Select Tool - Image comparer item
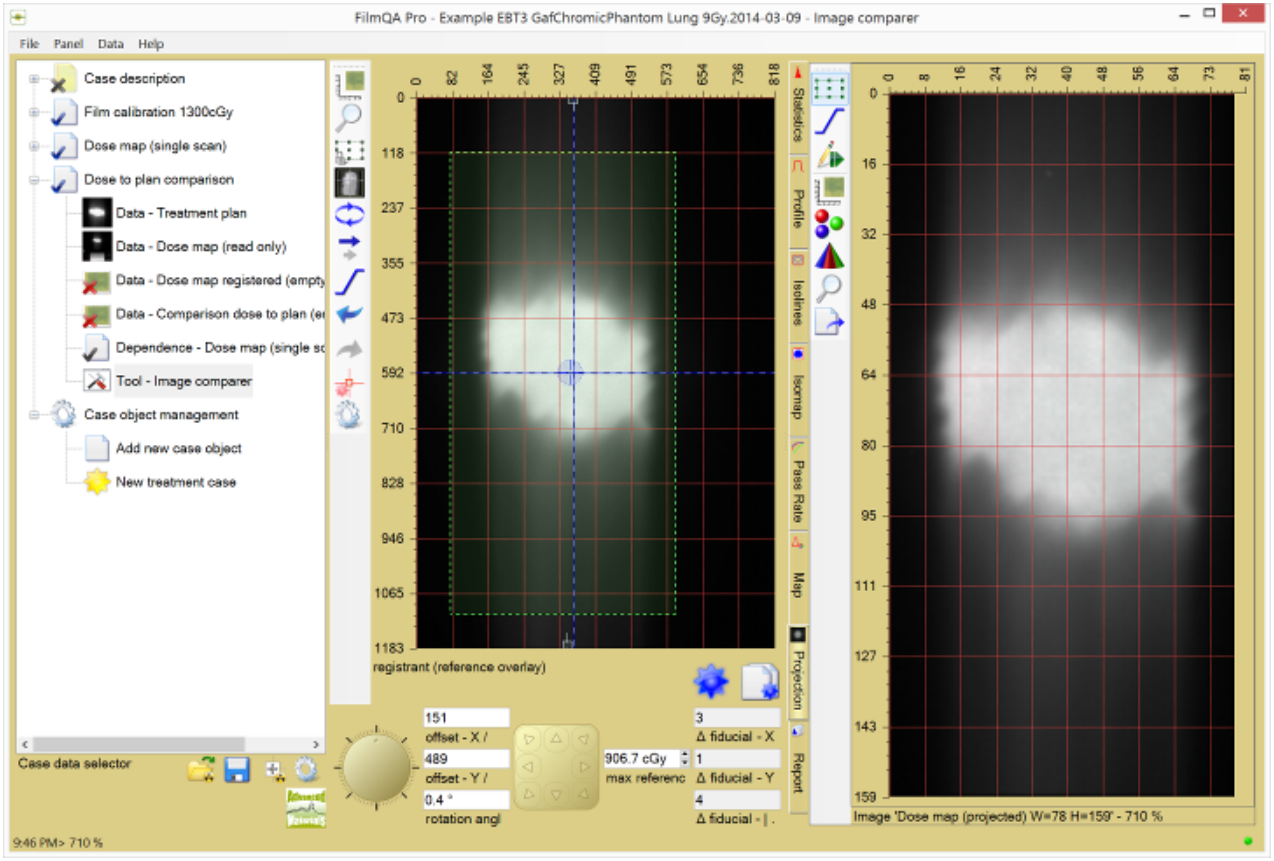The image size is (1274, 861). pyautogui.click(x=184, y=381)
